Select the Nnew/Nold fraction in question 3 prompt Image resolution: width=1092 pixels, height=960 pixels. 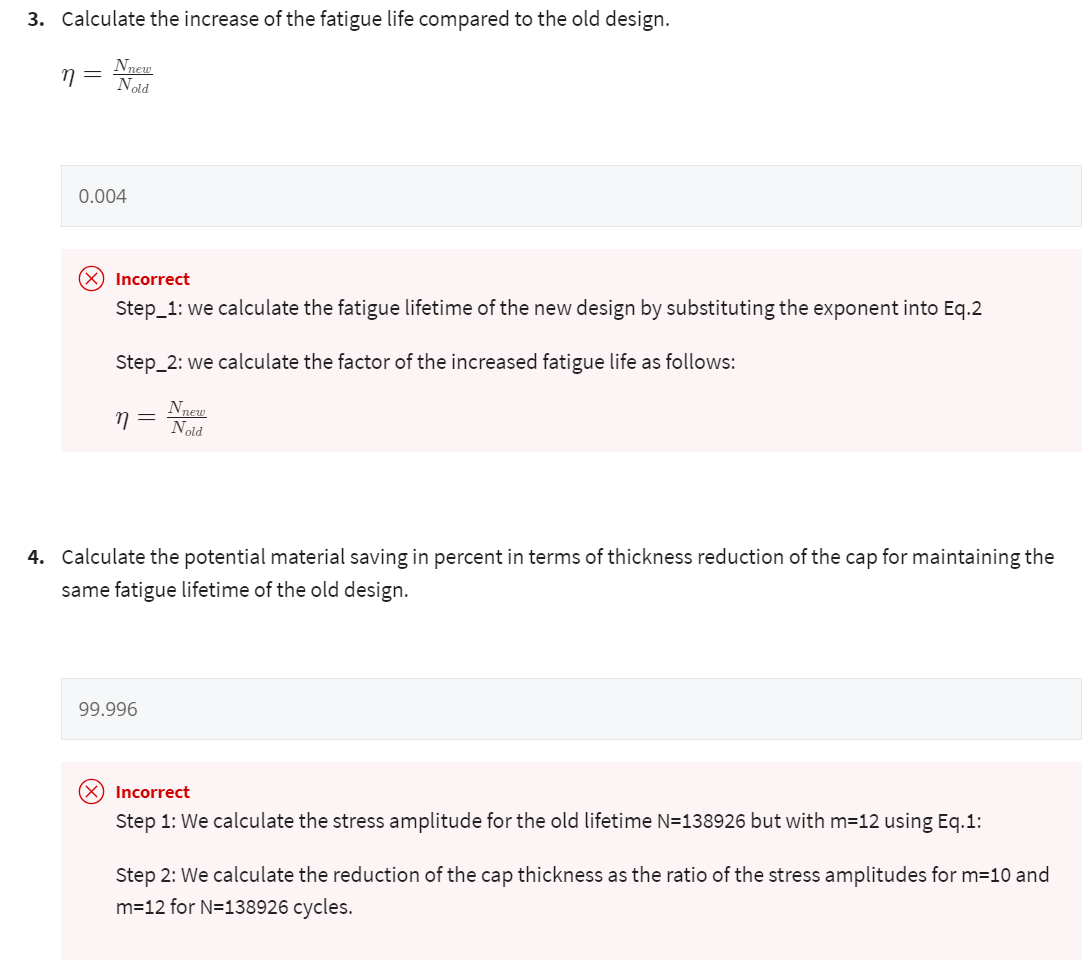pyautogui.click(x=133, y=75)
